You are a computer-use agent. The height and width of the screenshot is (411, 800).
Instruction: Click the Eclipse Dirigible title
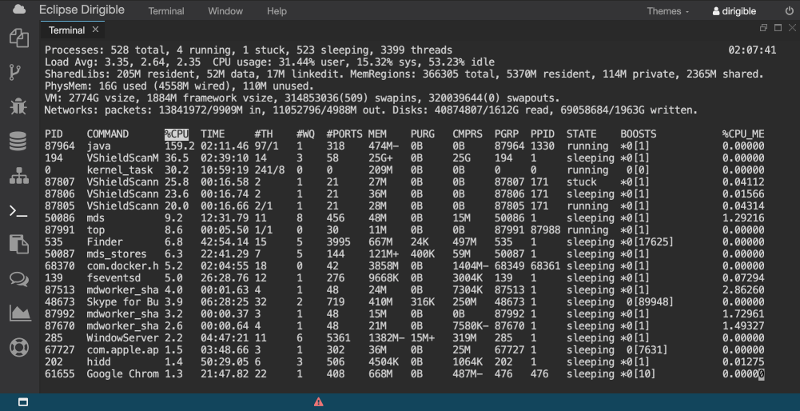[x=82, y=10]
